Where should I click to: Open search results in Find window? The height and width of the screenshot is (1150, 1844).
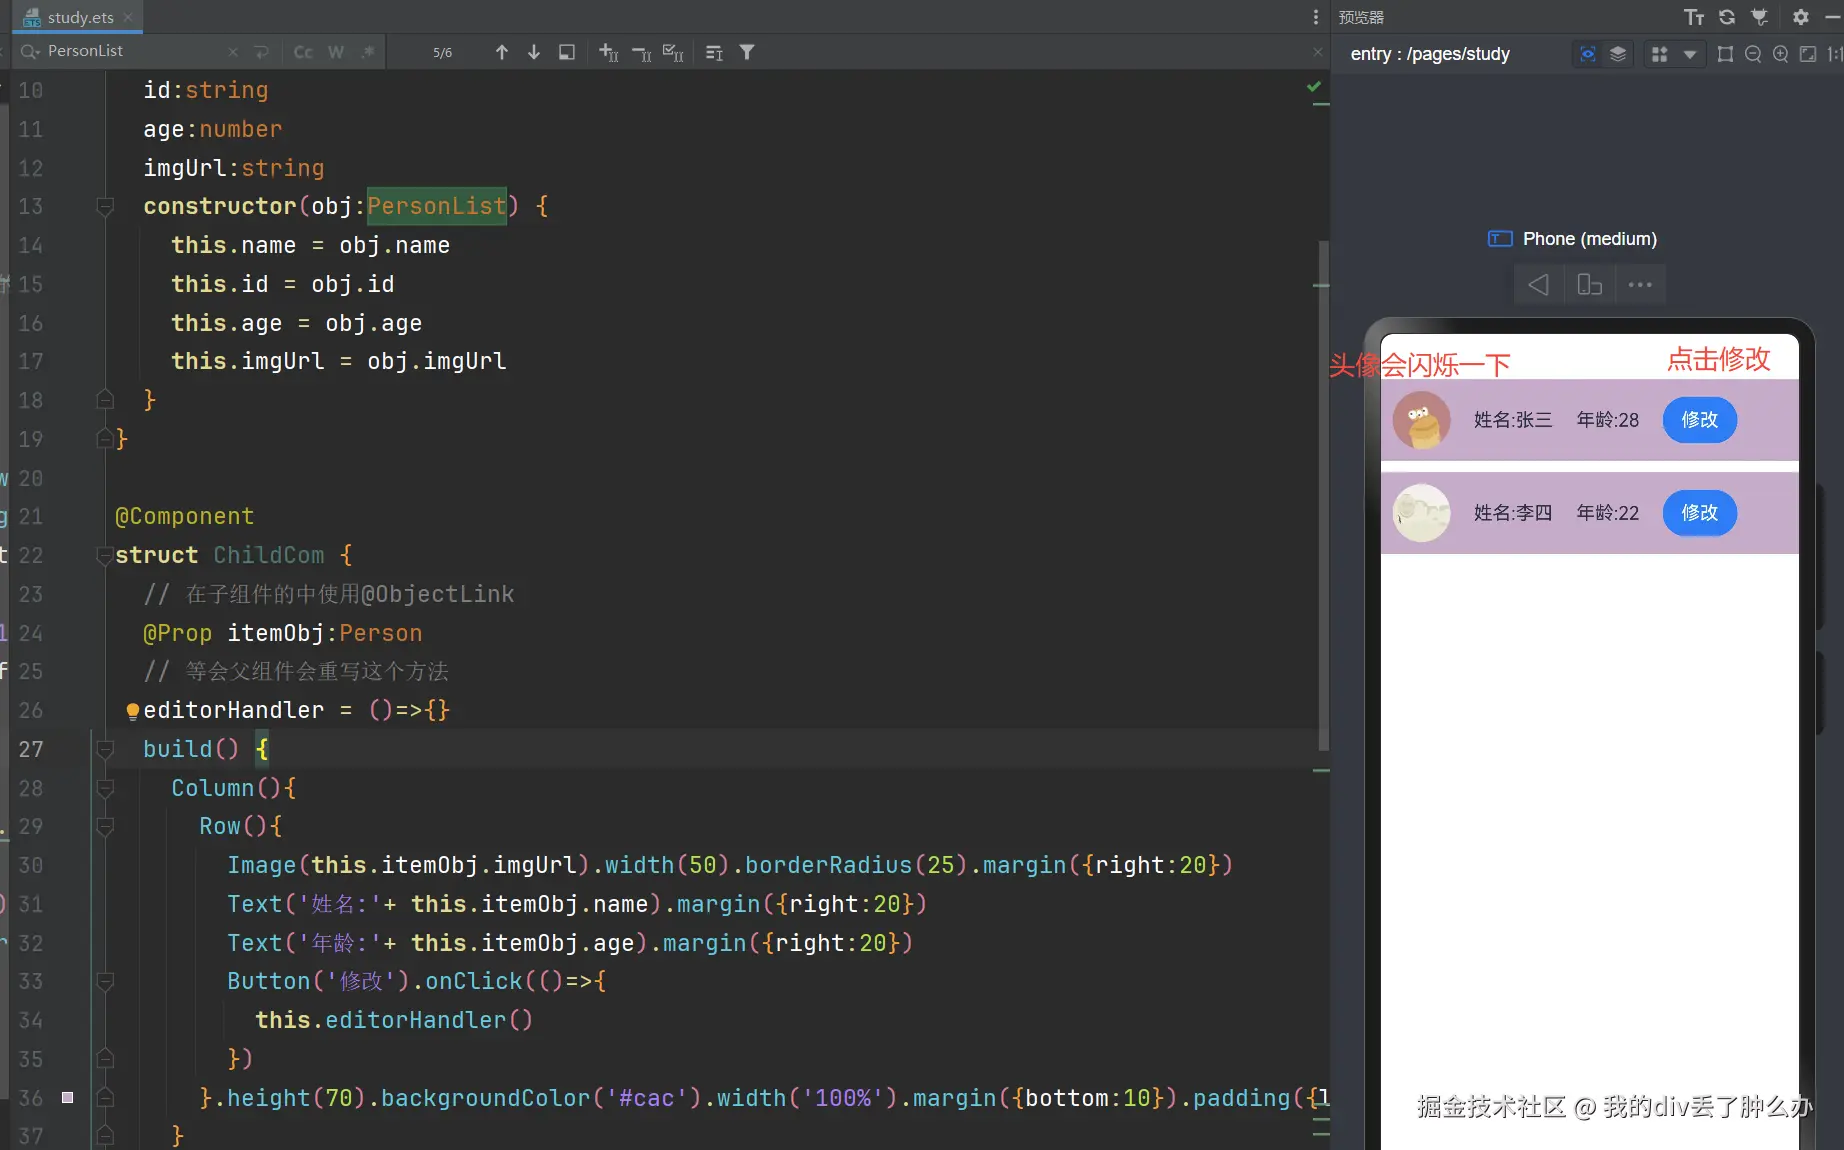(567, 52)
